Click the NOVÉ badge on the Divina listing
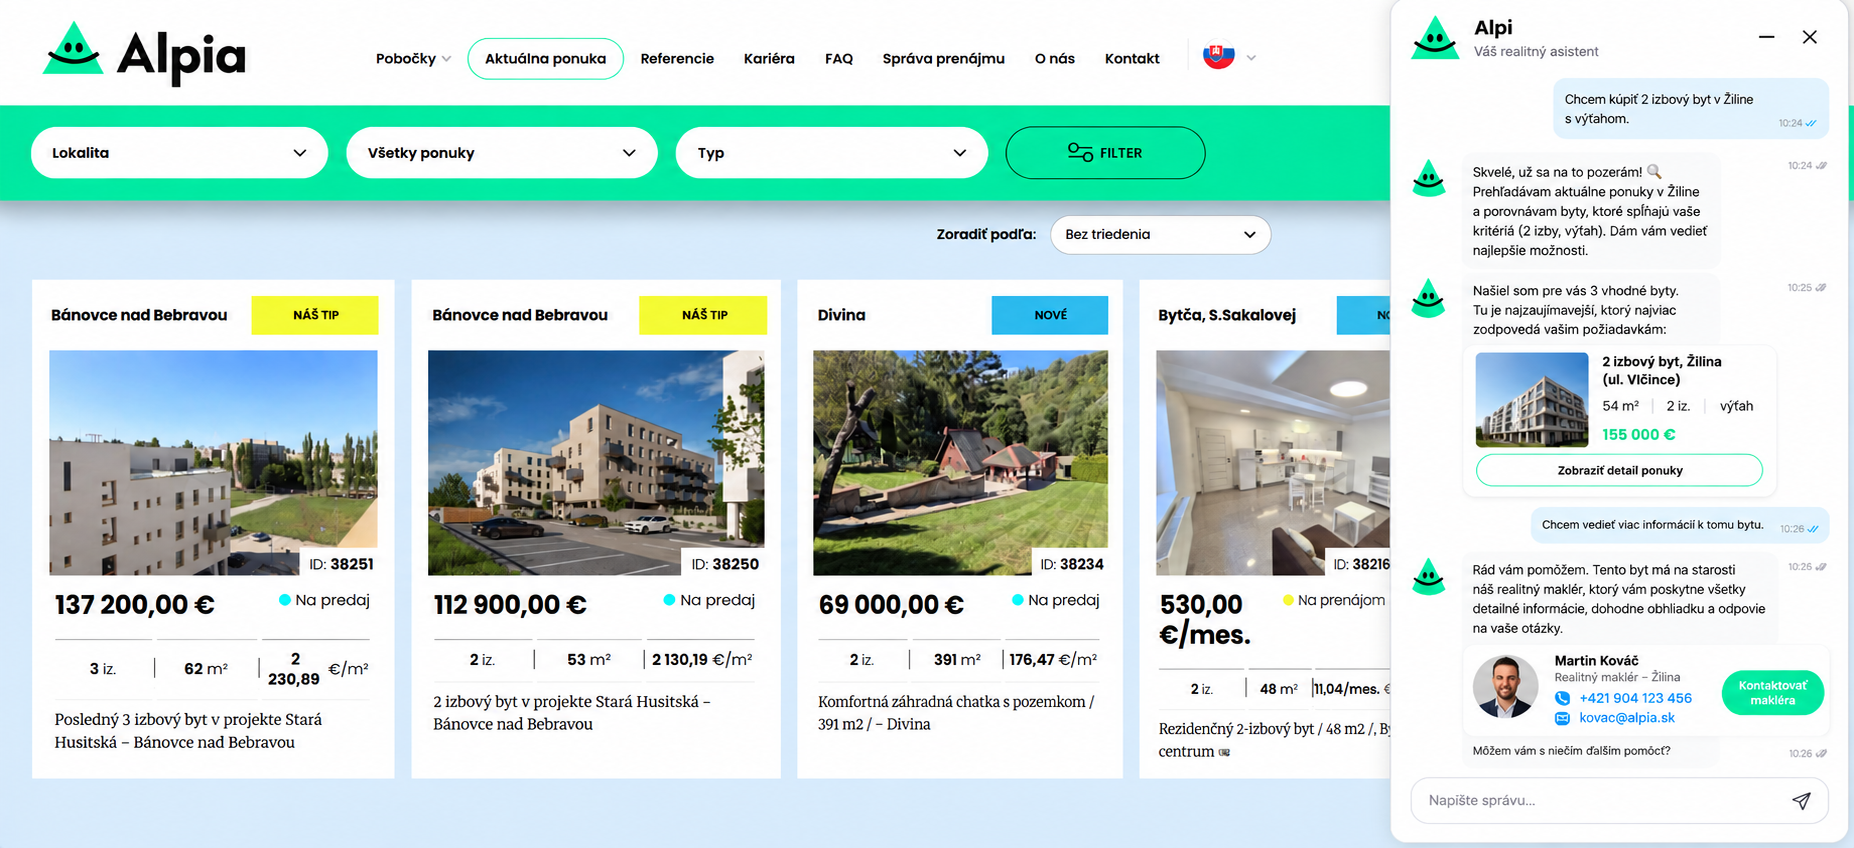The image size is (1854, 848). click(1050, 314)
